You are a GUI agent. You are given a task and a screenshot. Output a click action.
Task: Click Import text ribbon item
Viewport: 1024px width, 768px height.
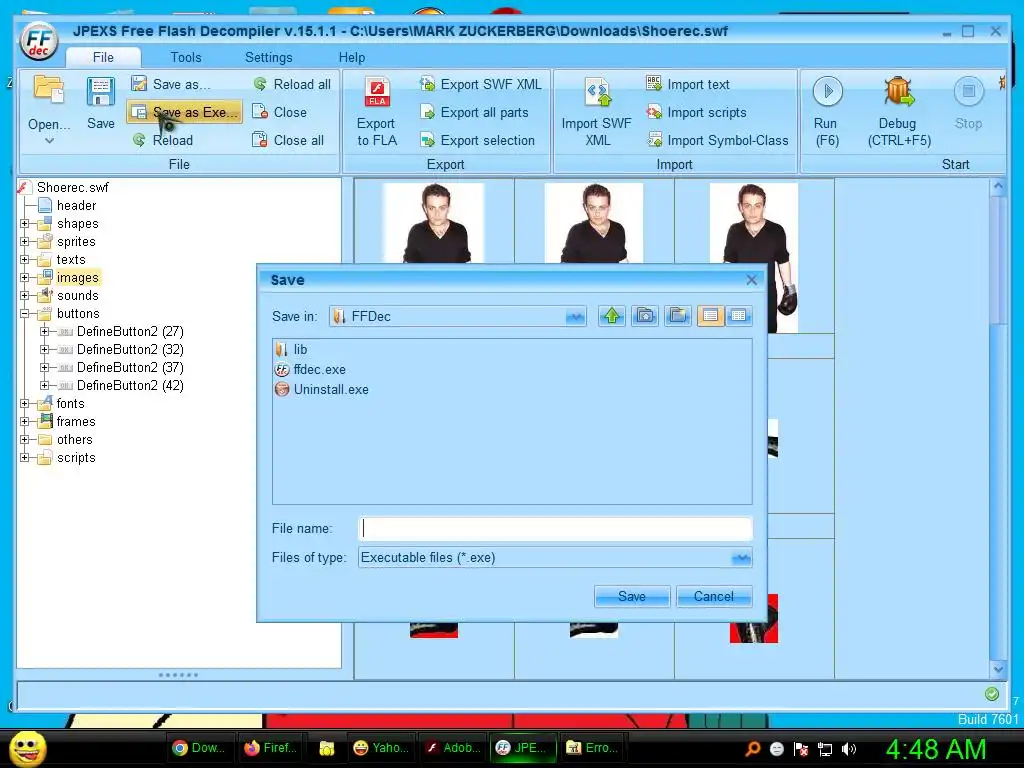tap(688, 84)
